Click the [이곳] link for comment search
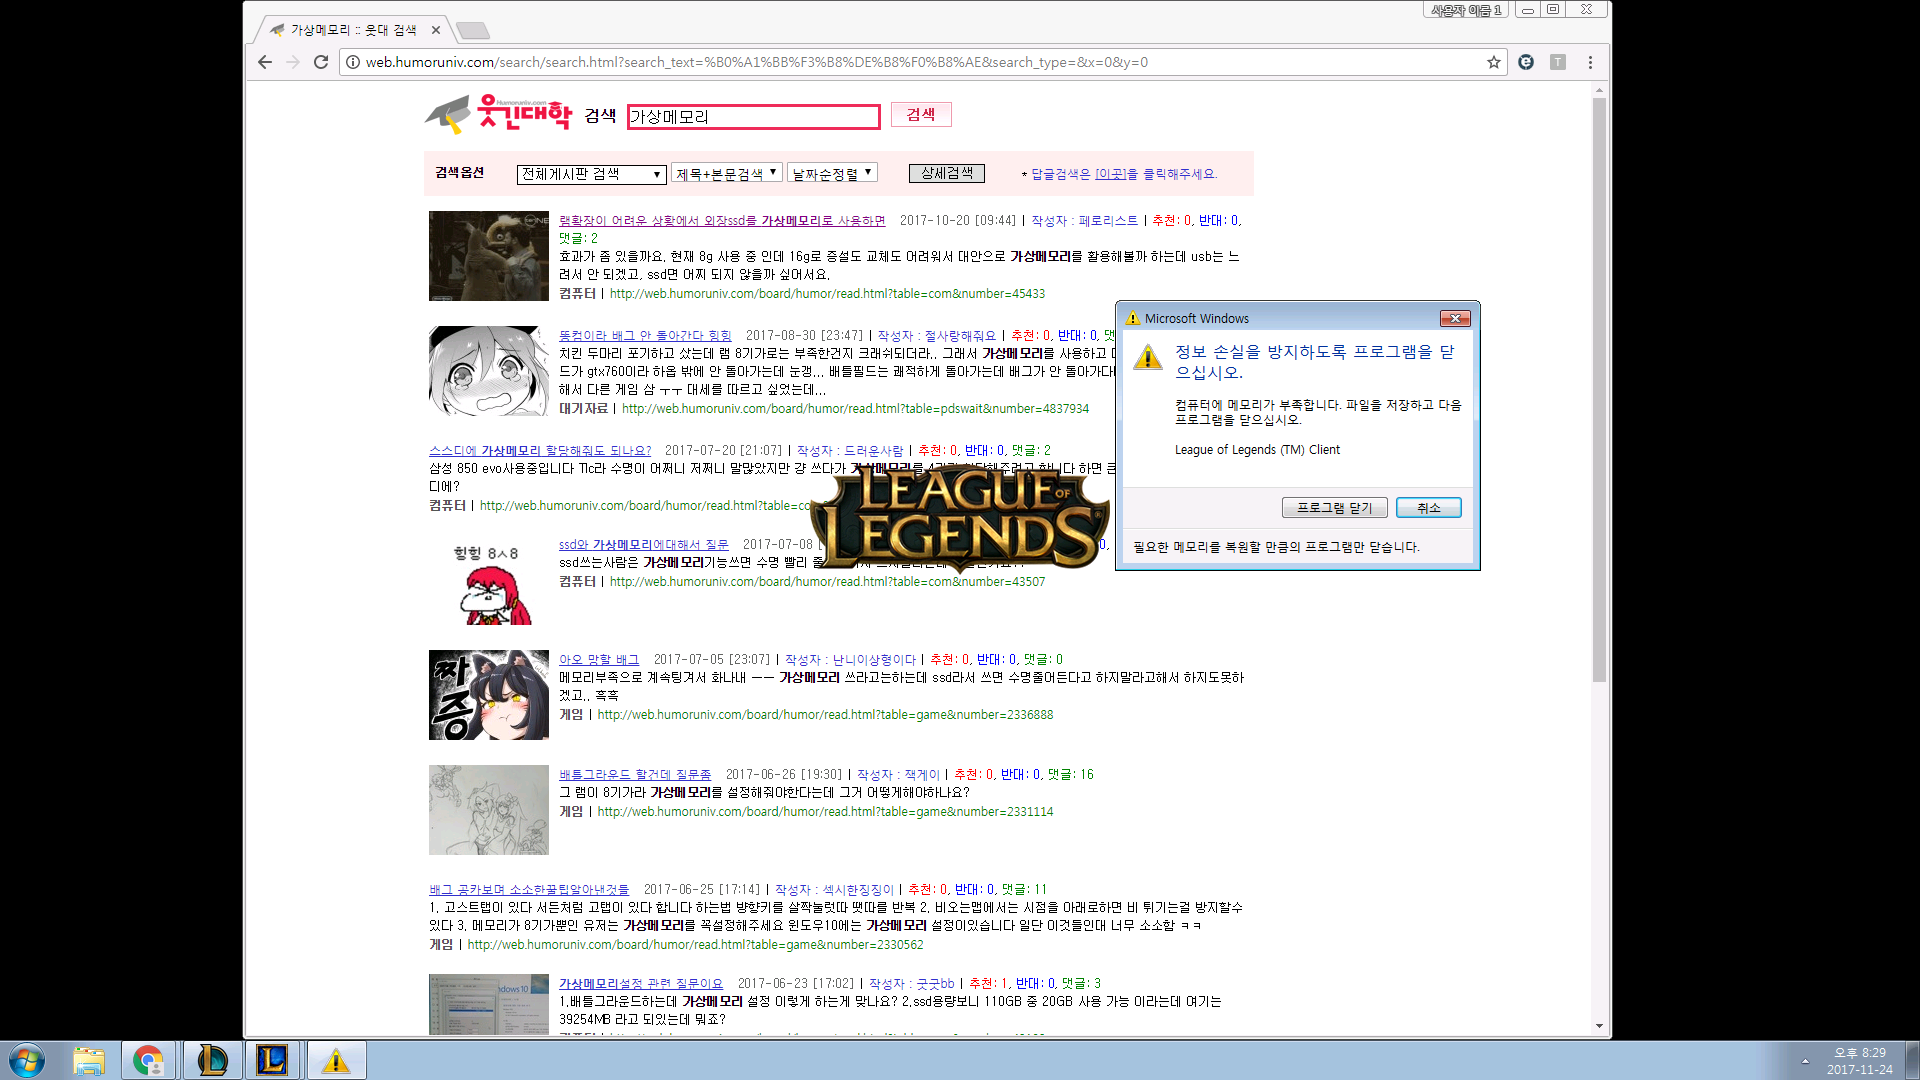 click(1110, 174)
